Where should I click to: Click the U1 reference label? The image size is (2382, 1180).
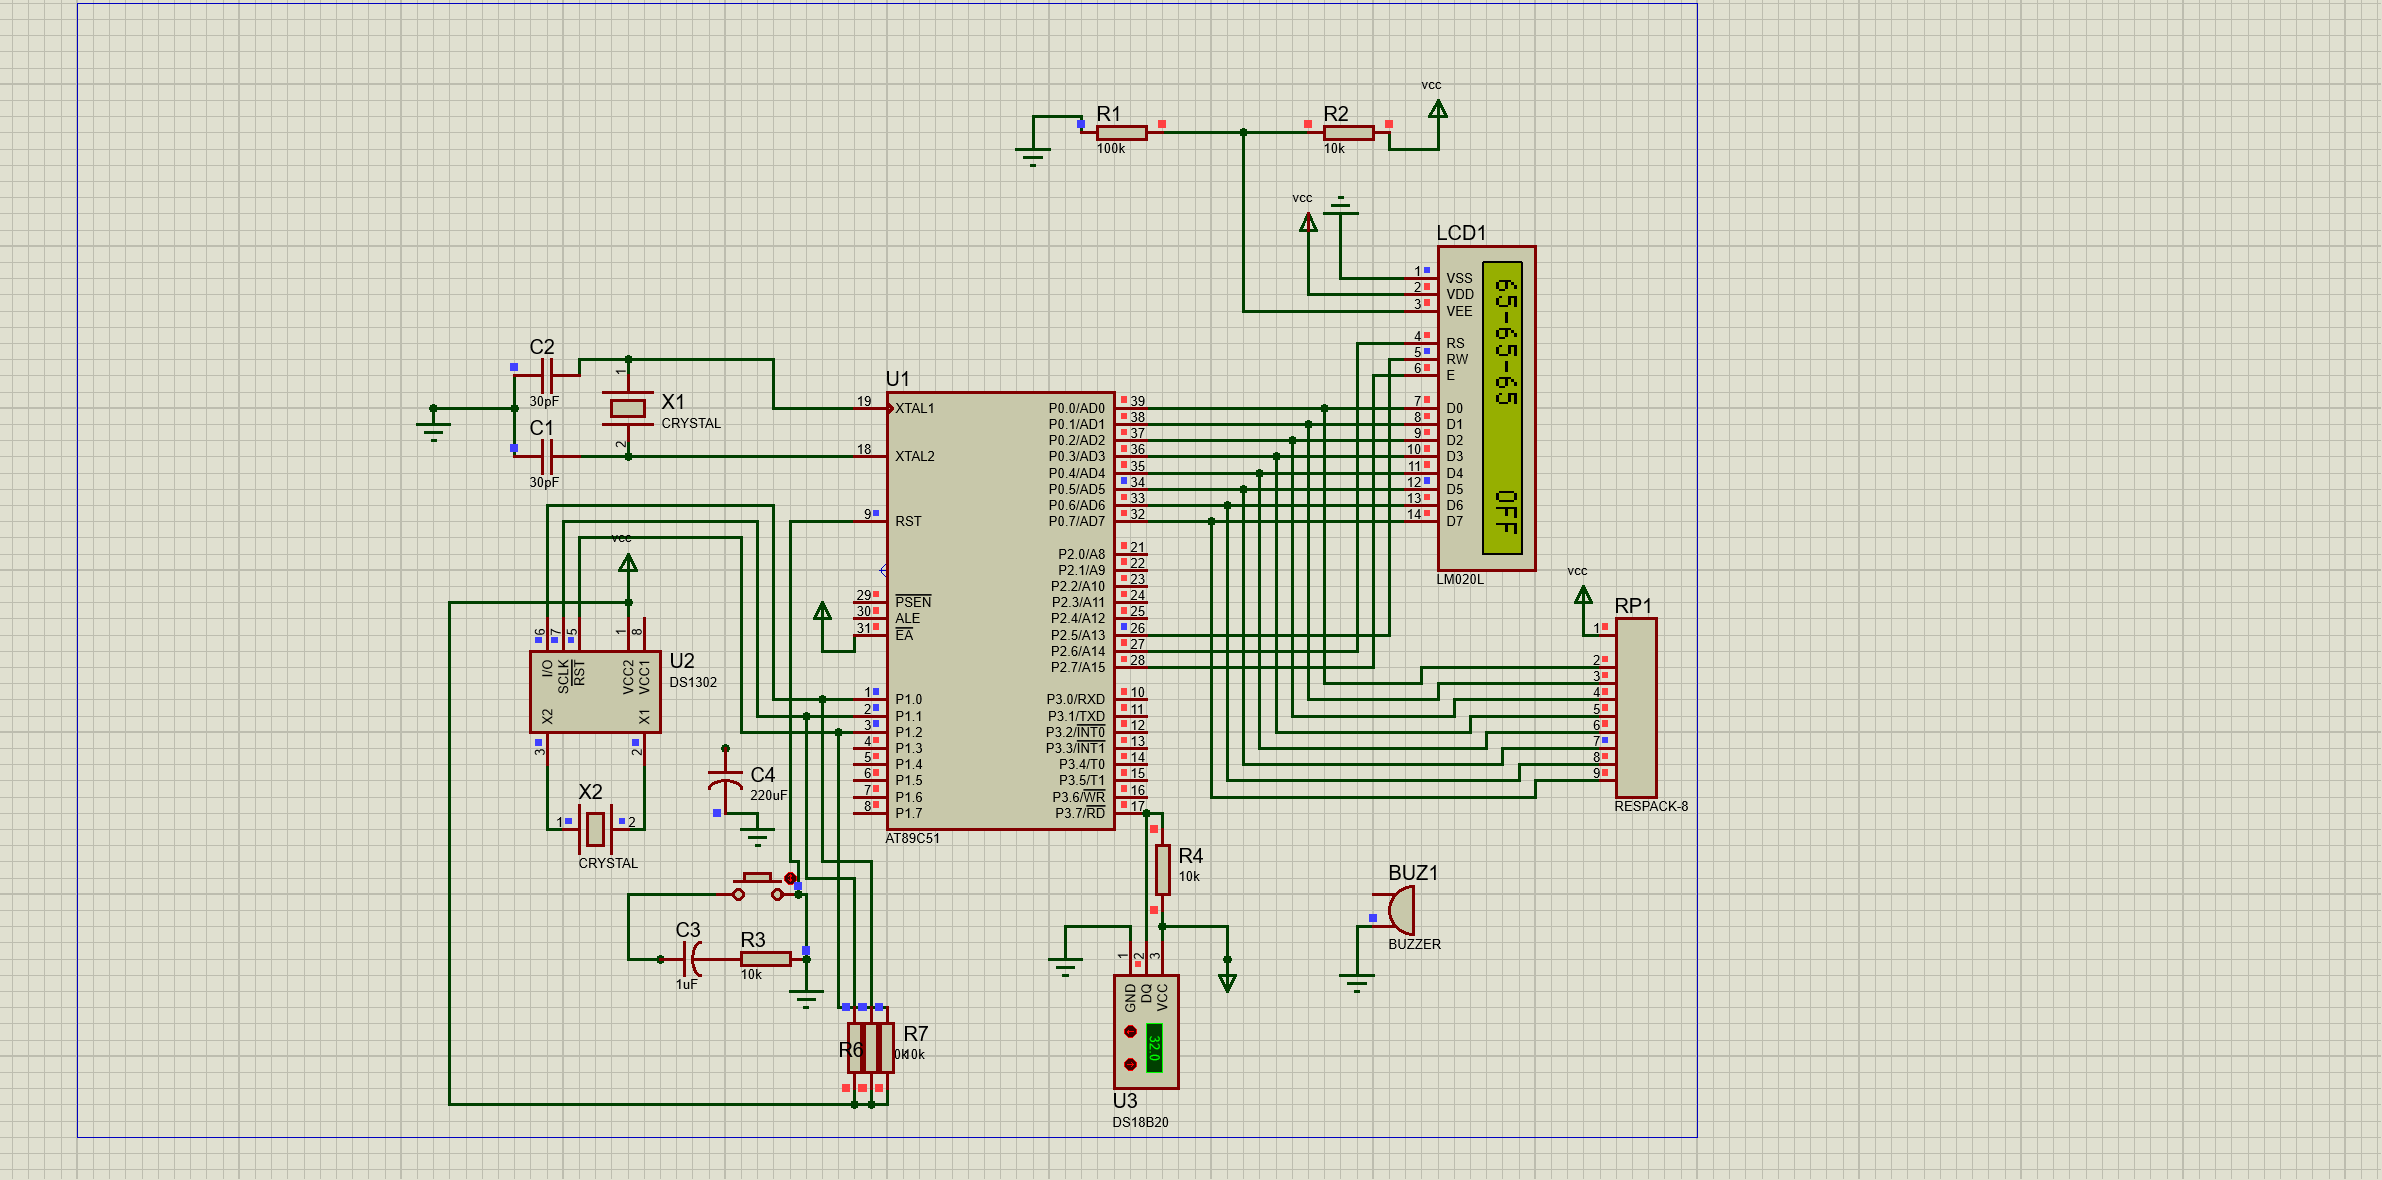coord(897,379)
